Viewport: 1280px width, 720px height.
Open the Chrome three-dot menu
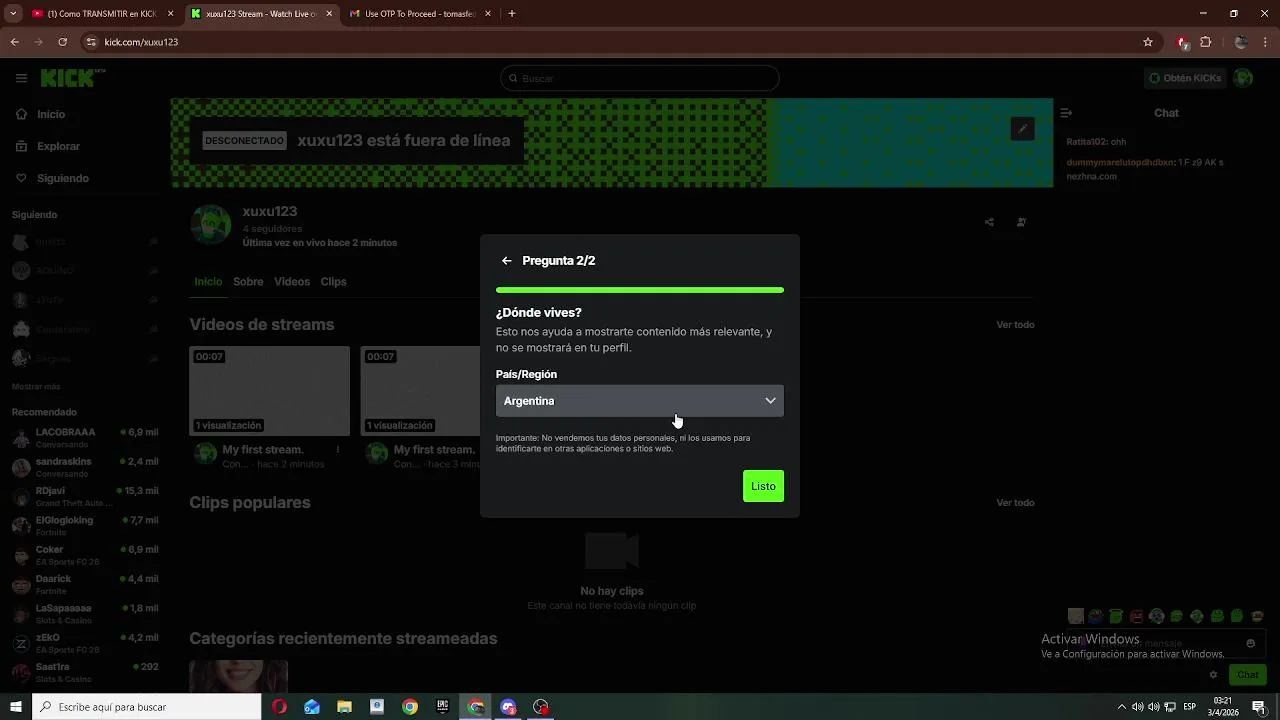click(x=1266, y=42)
